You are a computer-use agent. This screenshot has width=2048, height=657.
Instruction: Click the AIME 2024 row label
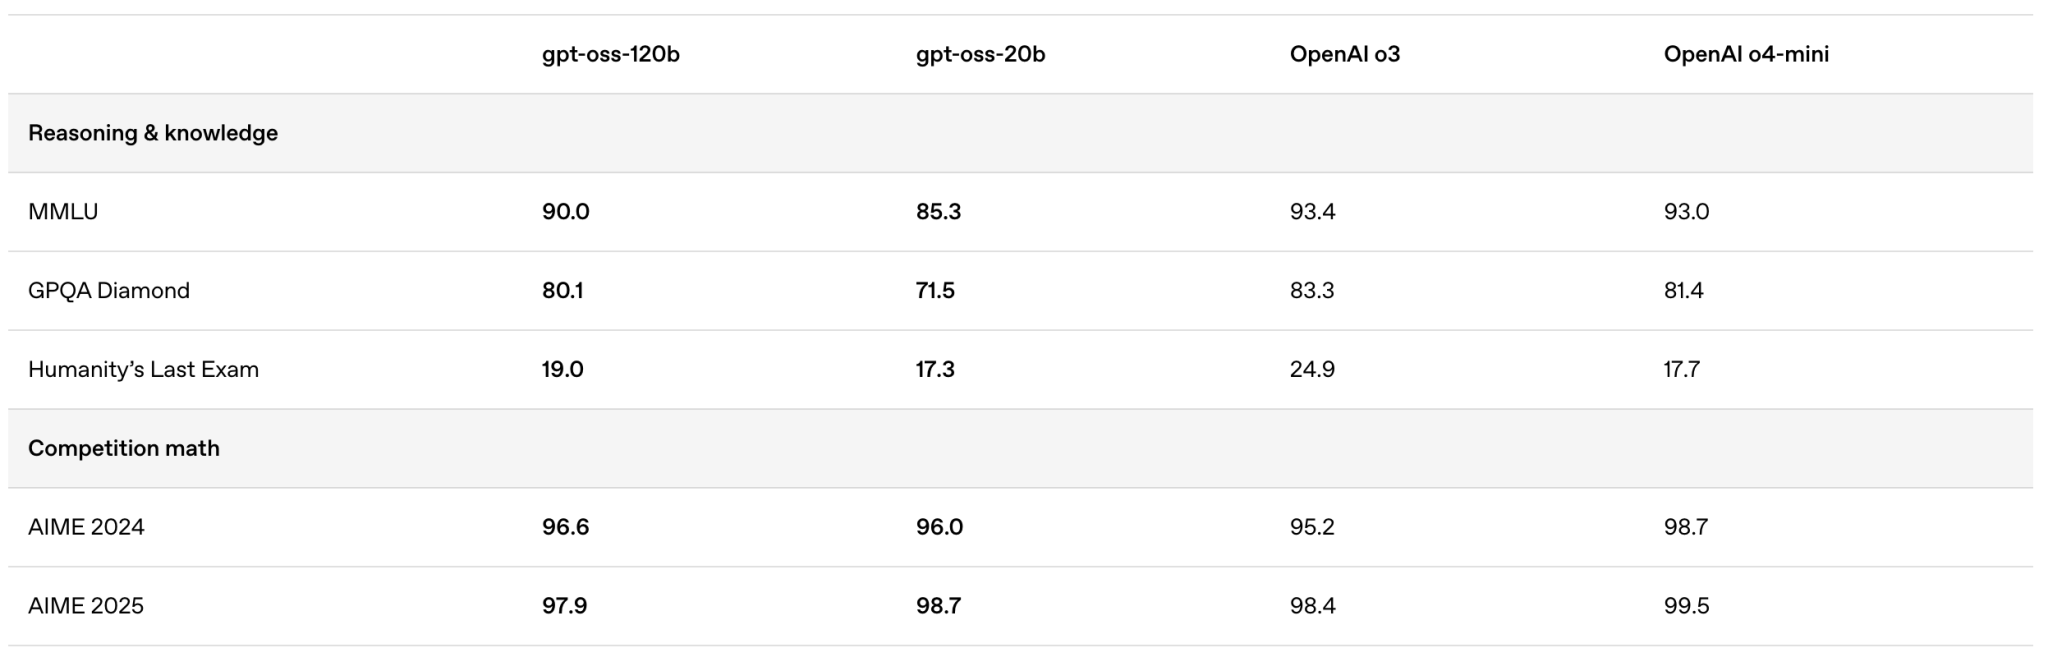tap(86, 527)
